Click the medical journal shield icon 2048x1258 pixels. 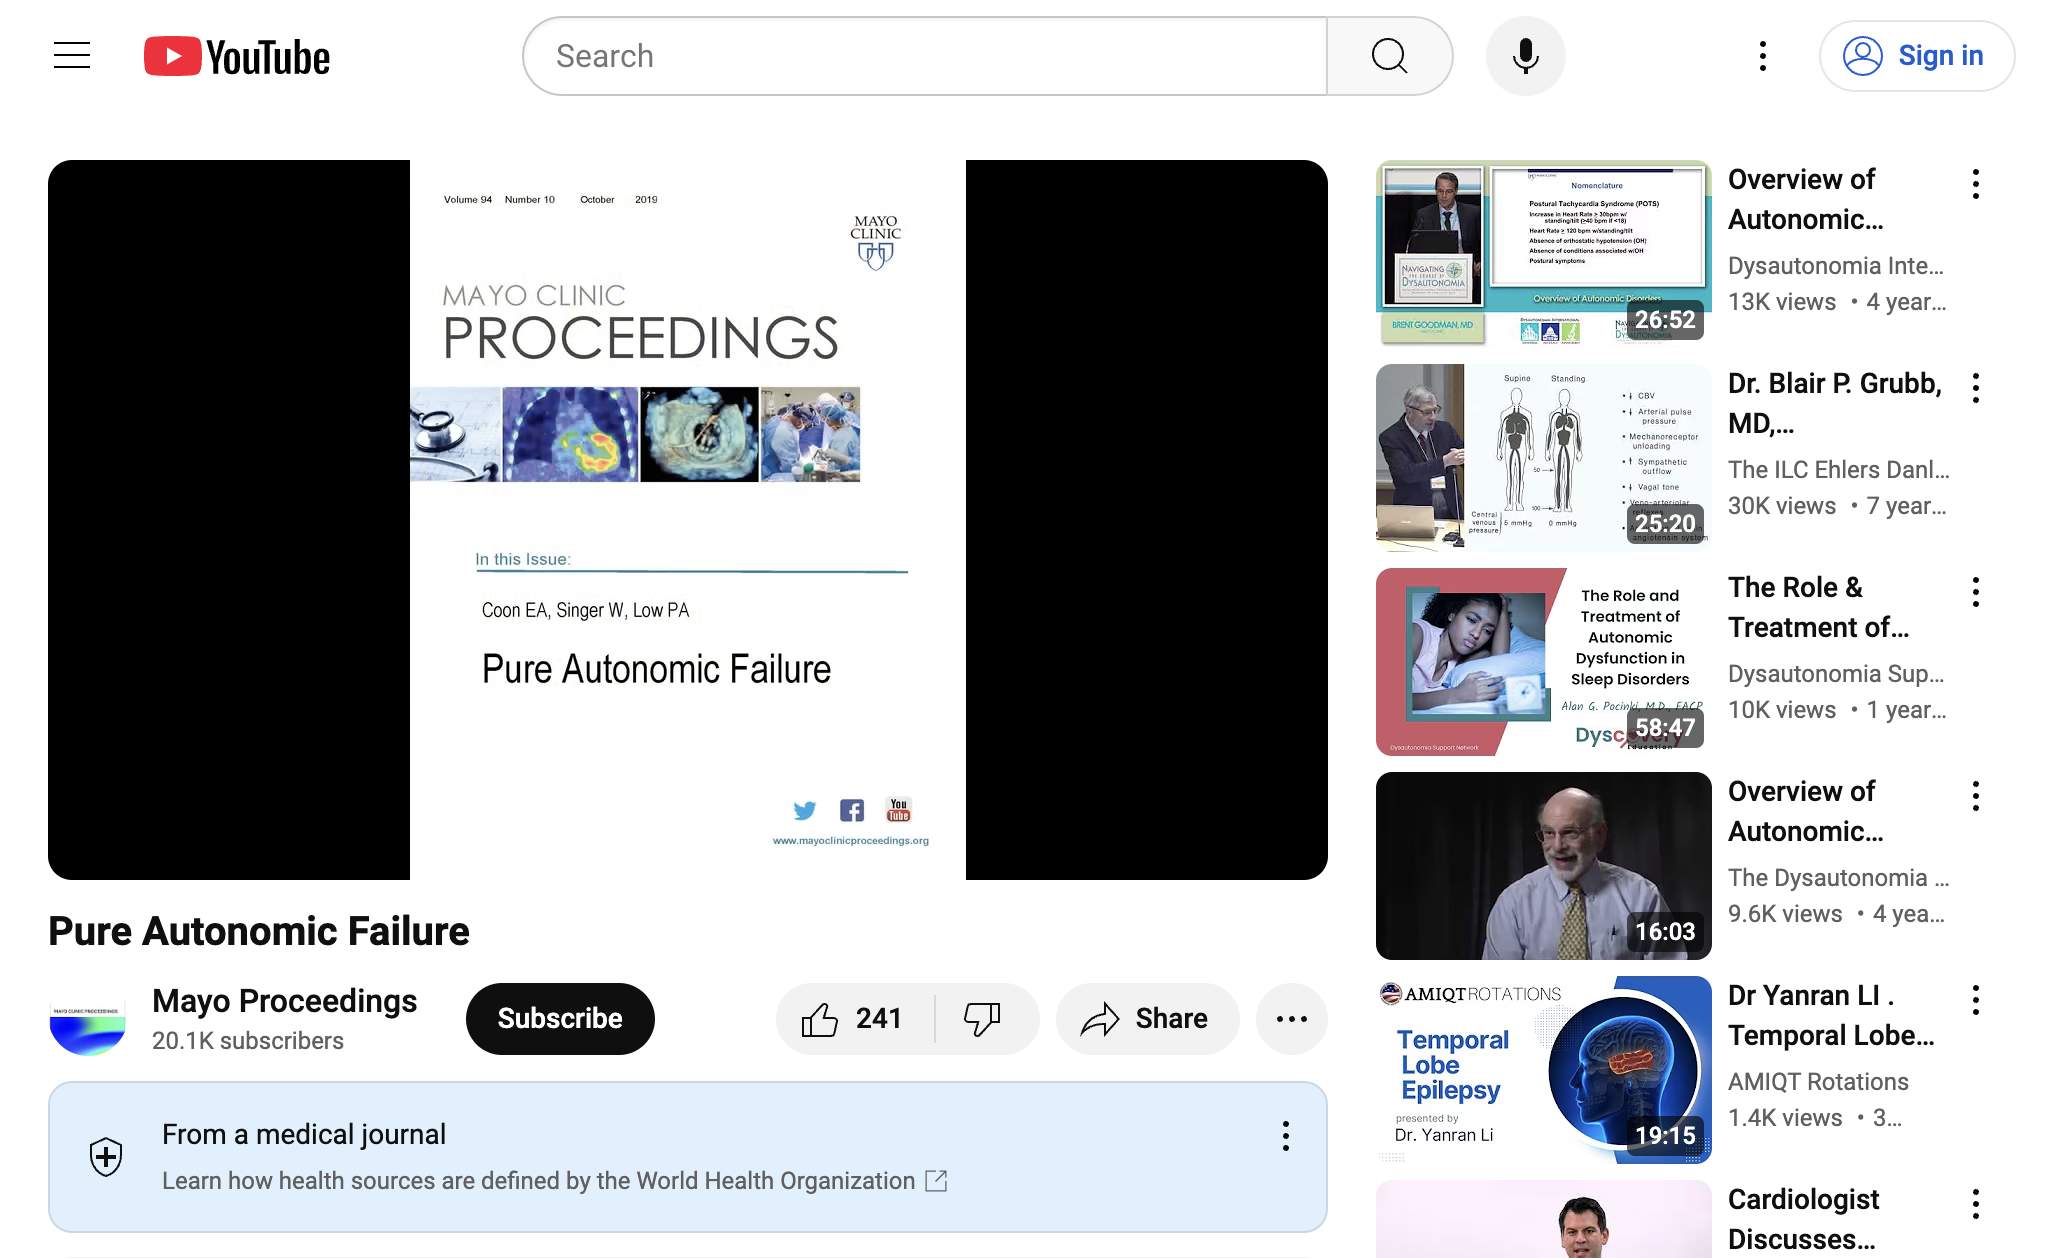pyautogui.click(x=106, y=1157)
